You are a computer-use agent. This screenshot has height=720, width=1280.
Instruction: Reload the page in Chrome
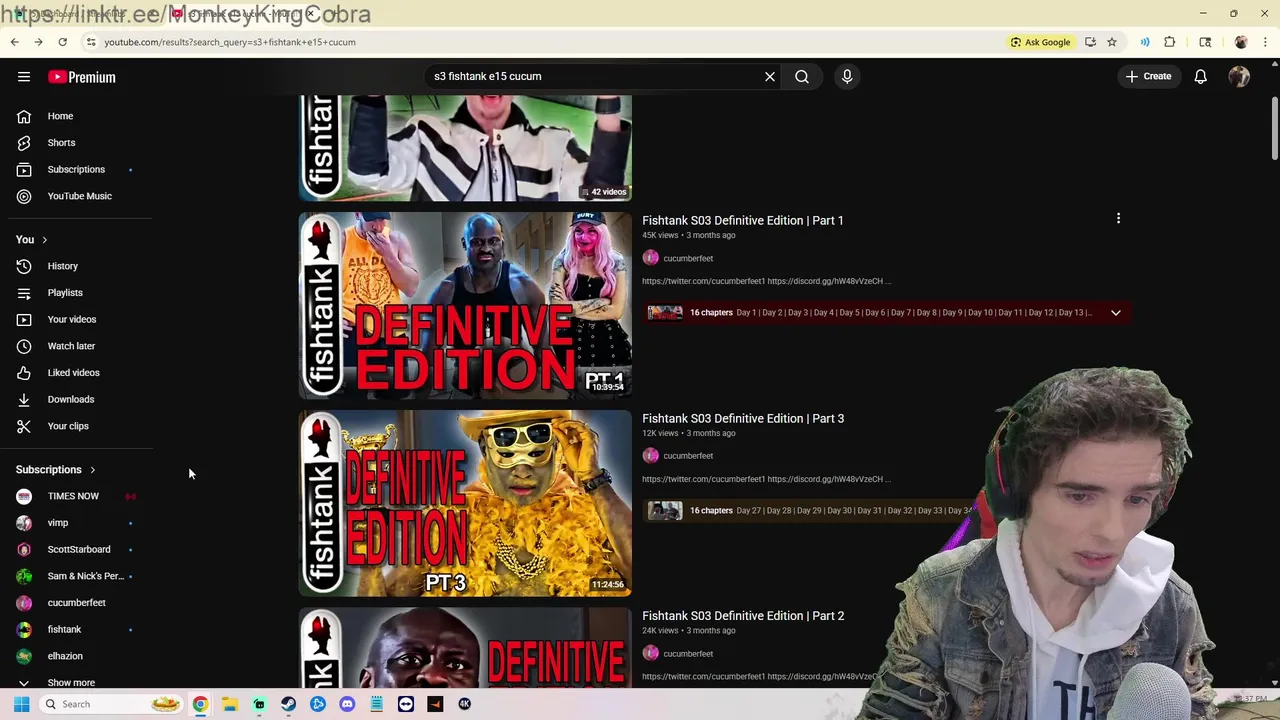tap(62, 42)
